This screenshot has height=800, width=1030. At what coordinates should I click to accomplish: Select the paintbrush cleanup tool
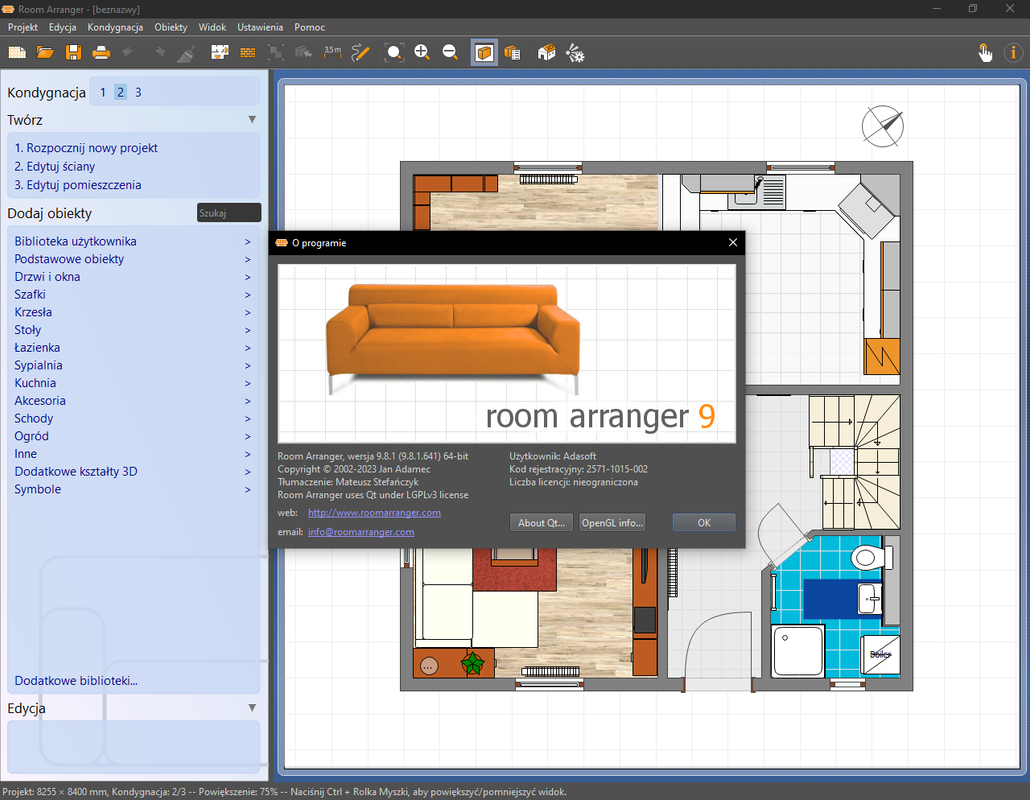click(186, 53)
